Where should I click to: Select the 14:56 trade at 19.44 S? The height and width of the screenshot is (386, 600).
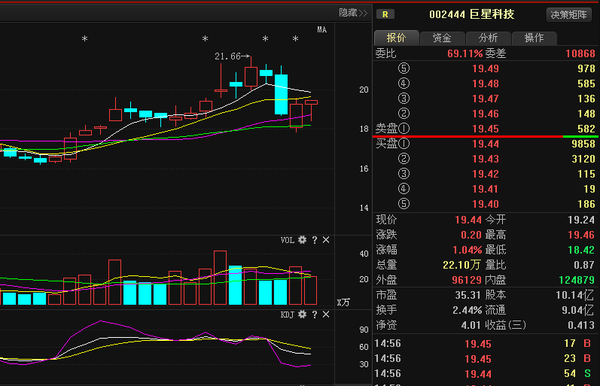tap(484, 373)
